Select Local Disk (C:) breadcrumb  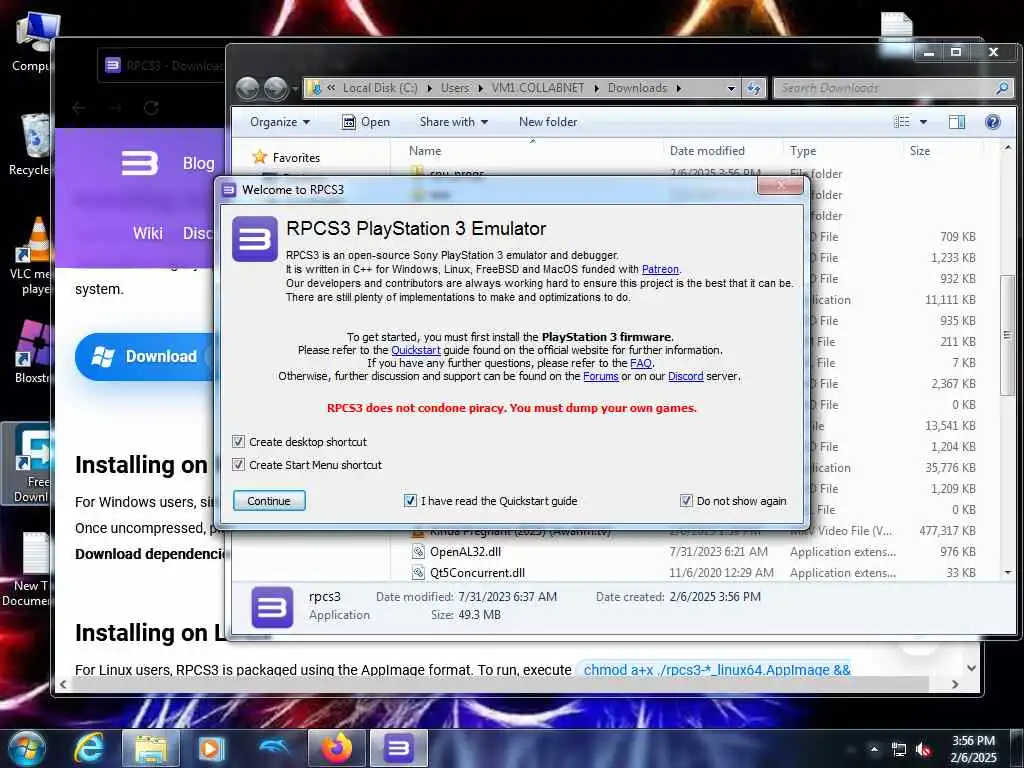380,88
